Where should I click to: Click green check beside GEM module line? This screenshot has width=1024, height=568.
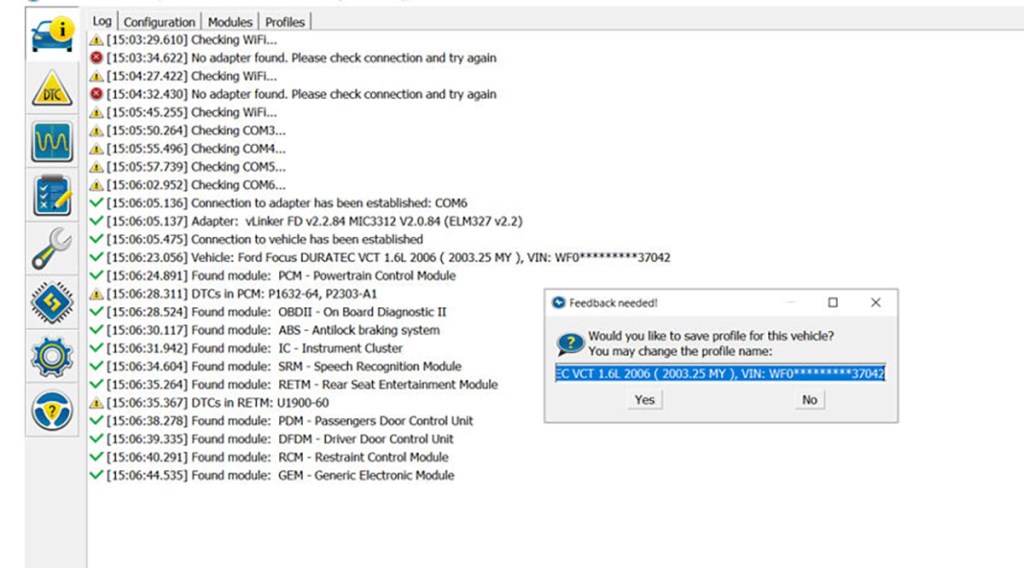coord(96,475)
